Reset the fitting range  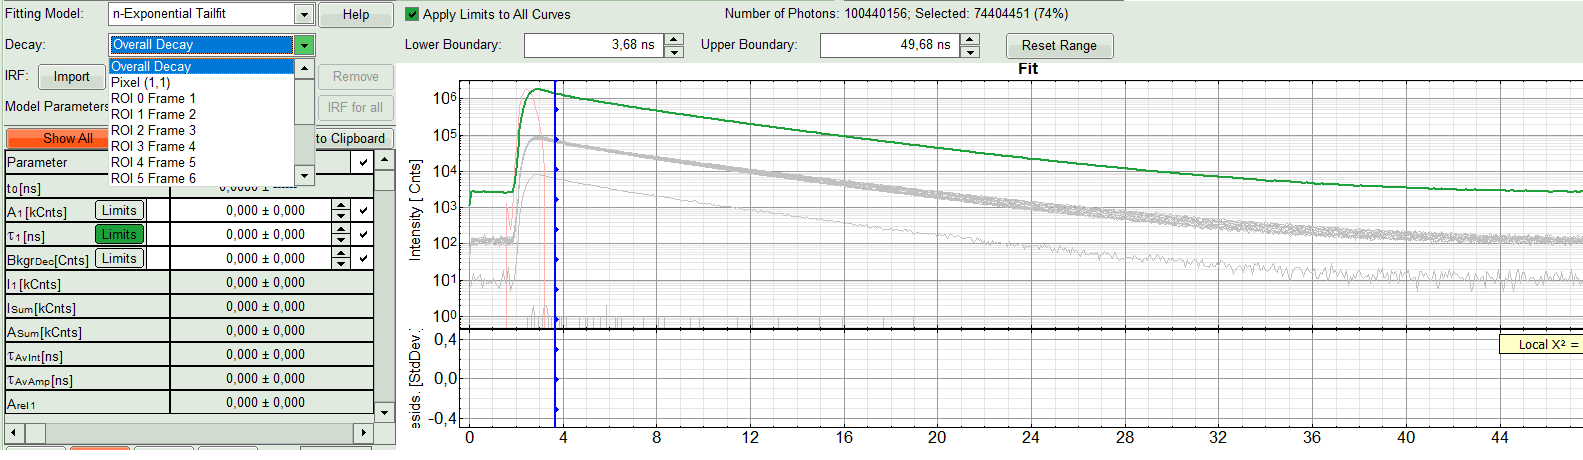1059,46
